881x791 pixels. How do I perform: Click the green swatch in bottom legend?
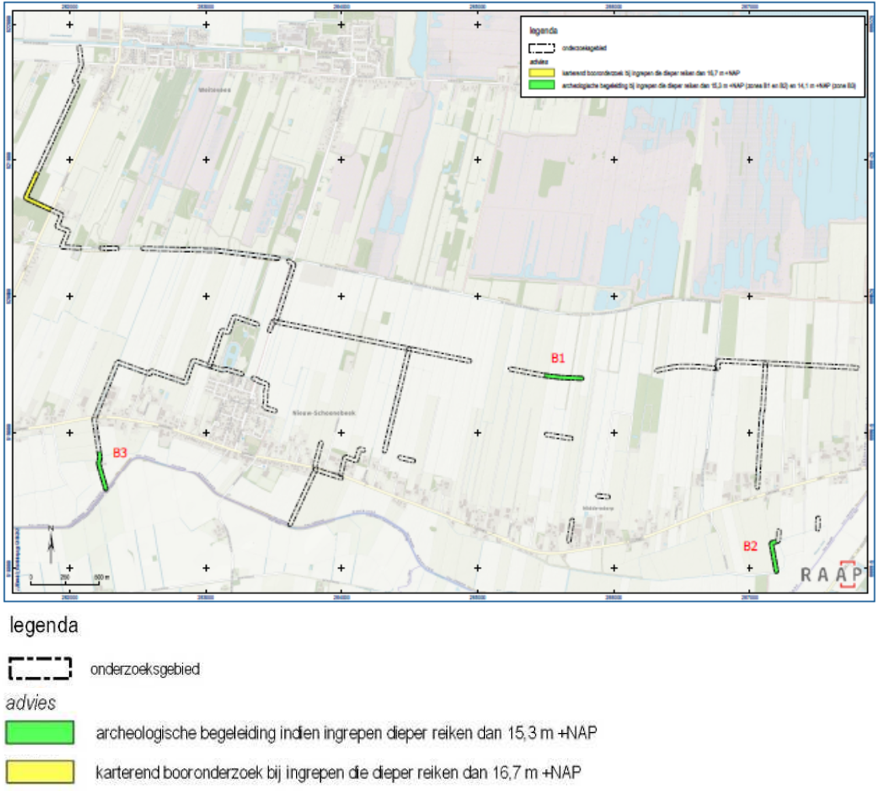pos(40,733)
